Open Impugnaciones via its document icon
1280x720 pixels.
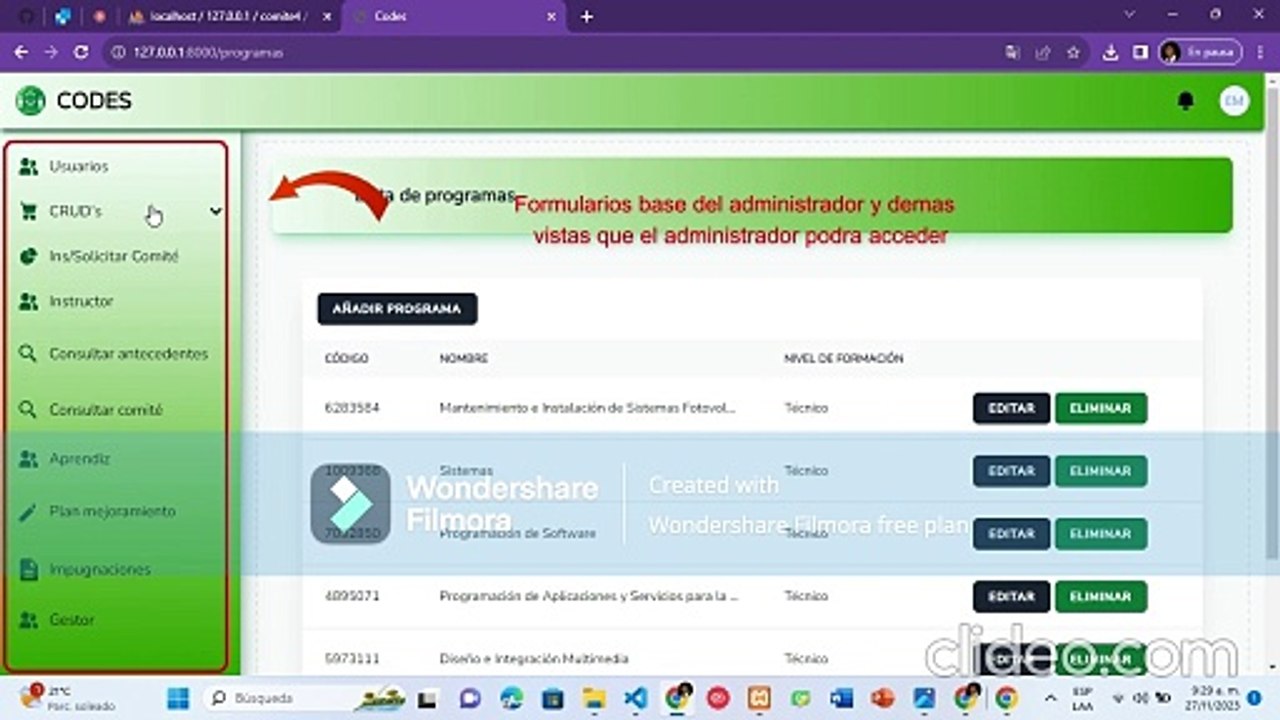(x=28, y=570)
